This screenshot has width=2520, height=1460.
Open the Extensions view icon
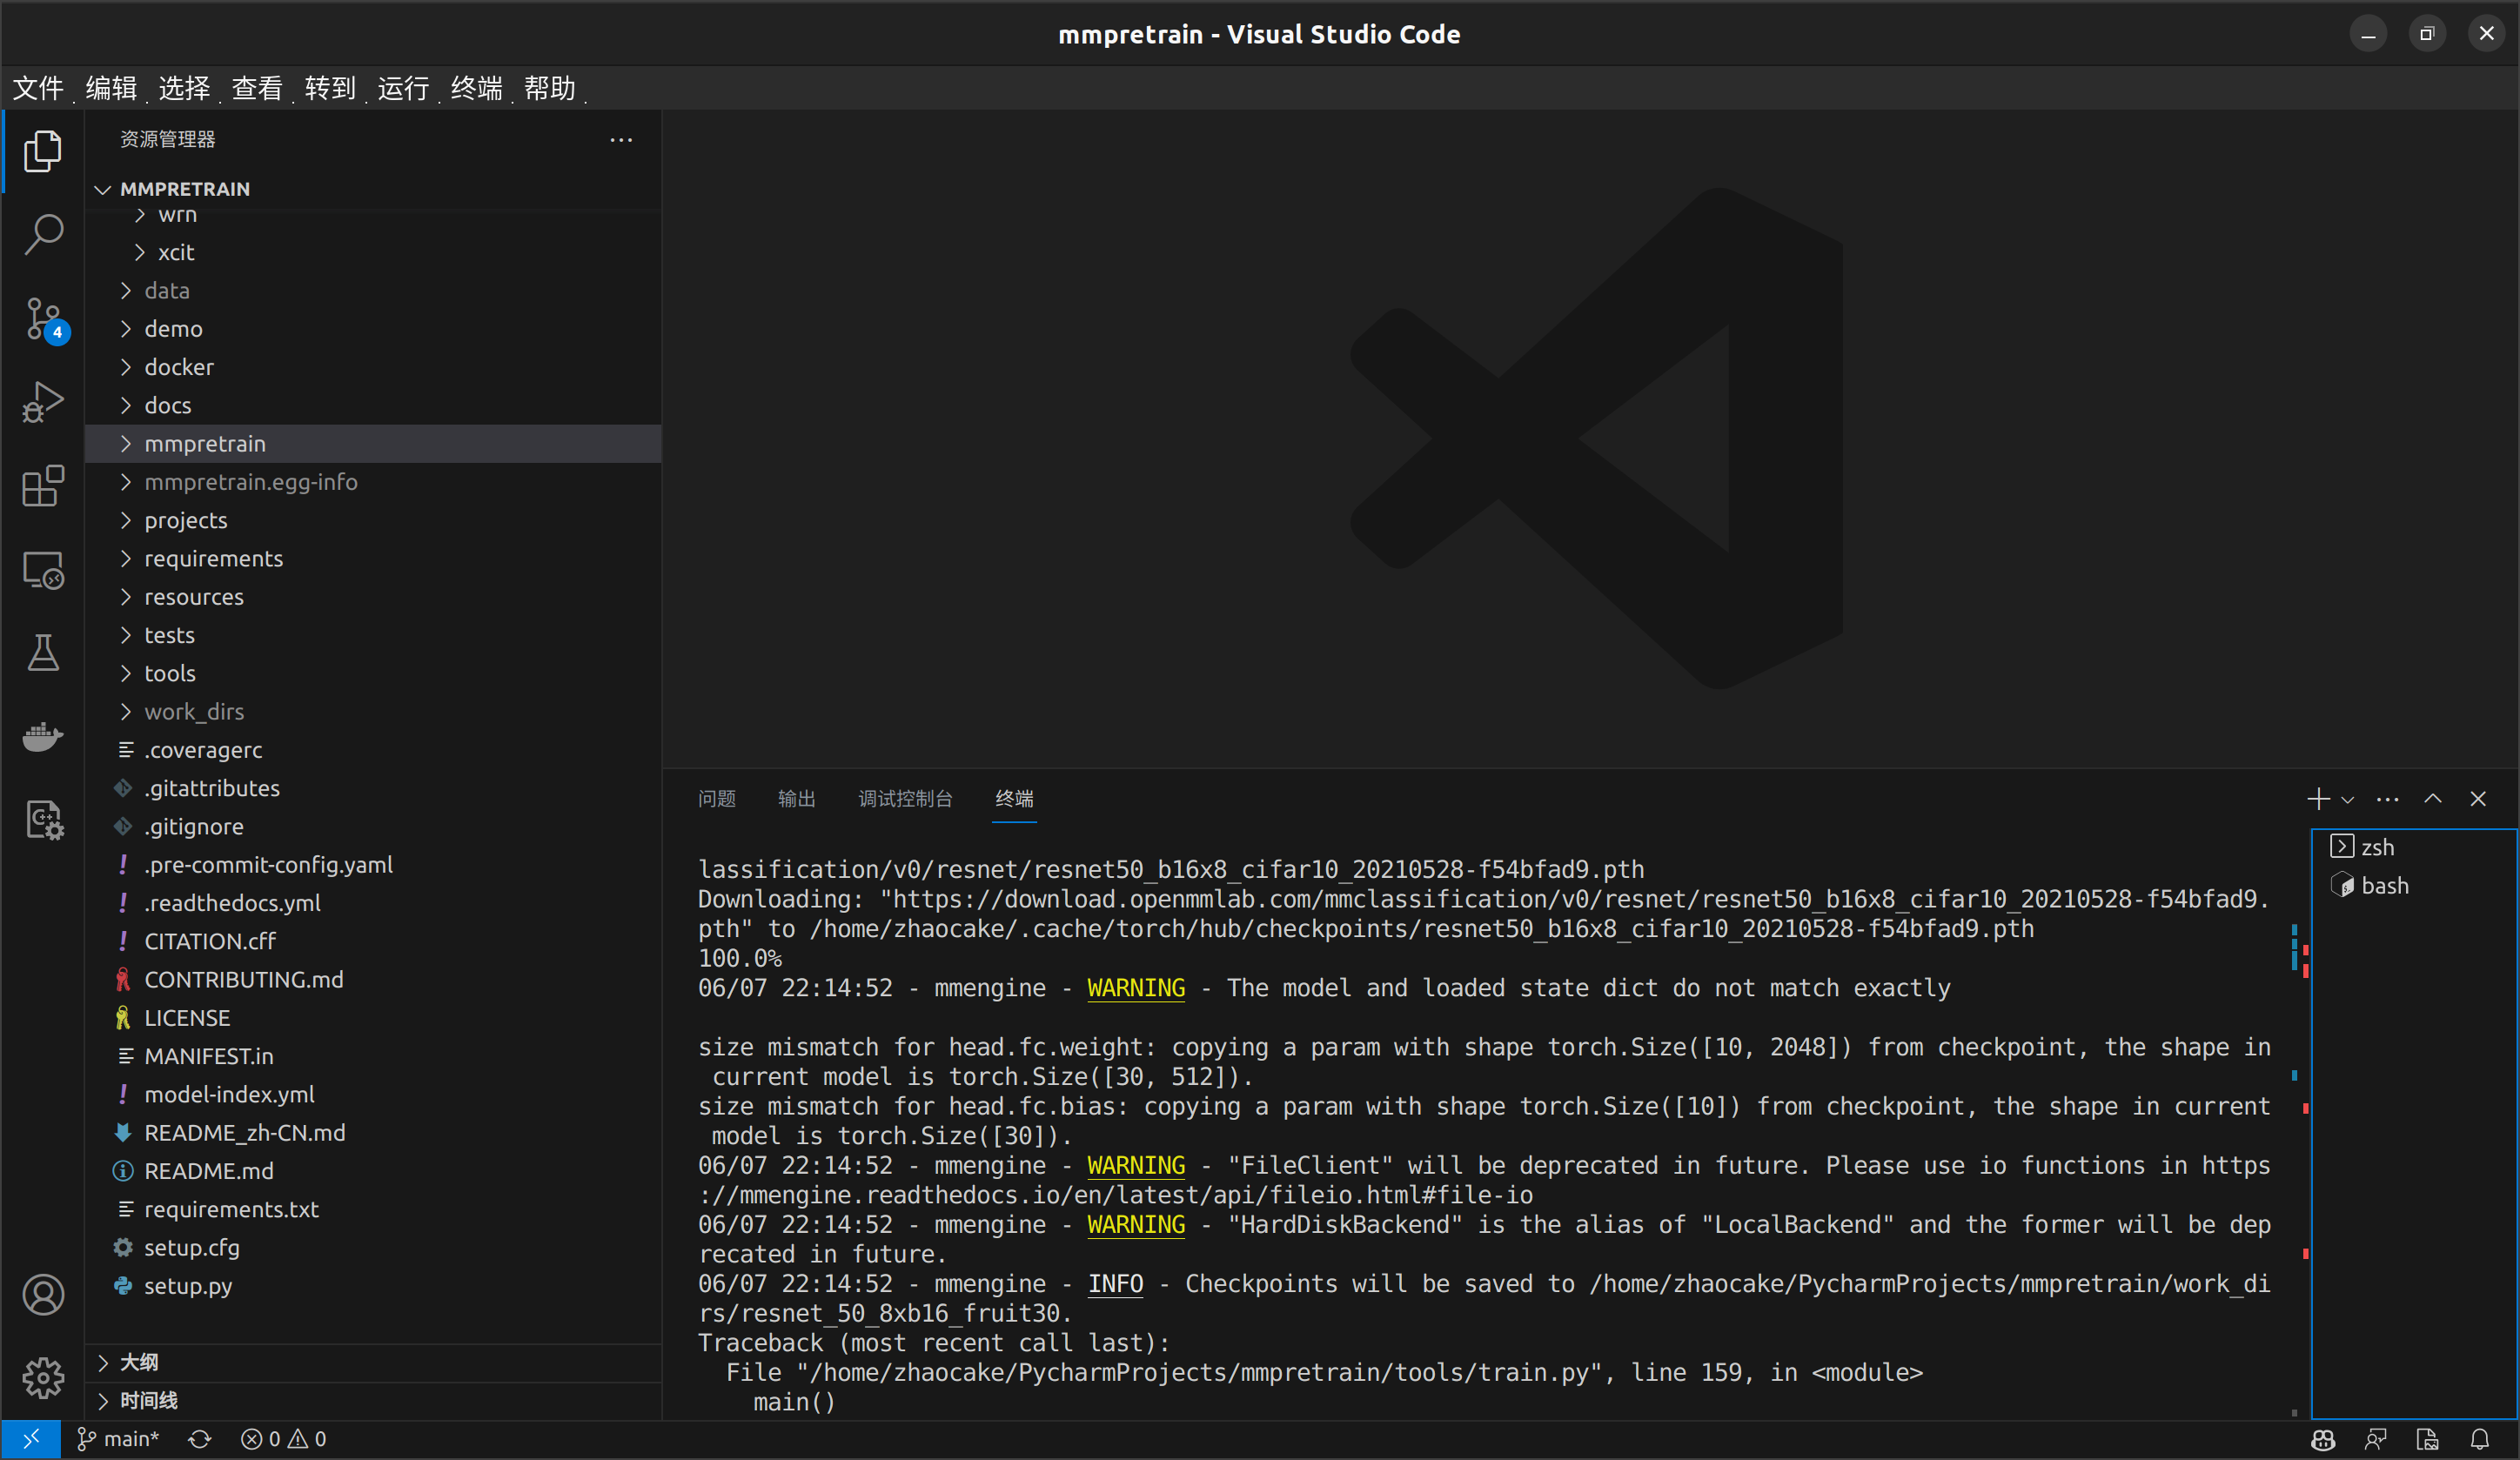[43, 486]
